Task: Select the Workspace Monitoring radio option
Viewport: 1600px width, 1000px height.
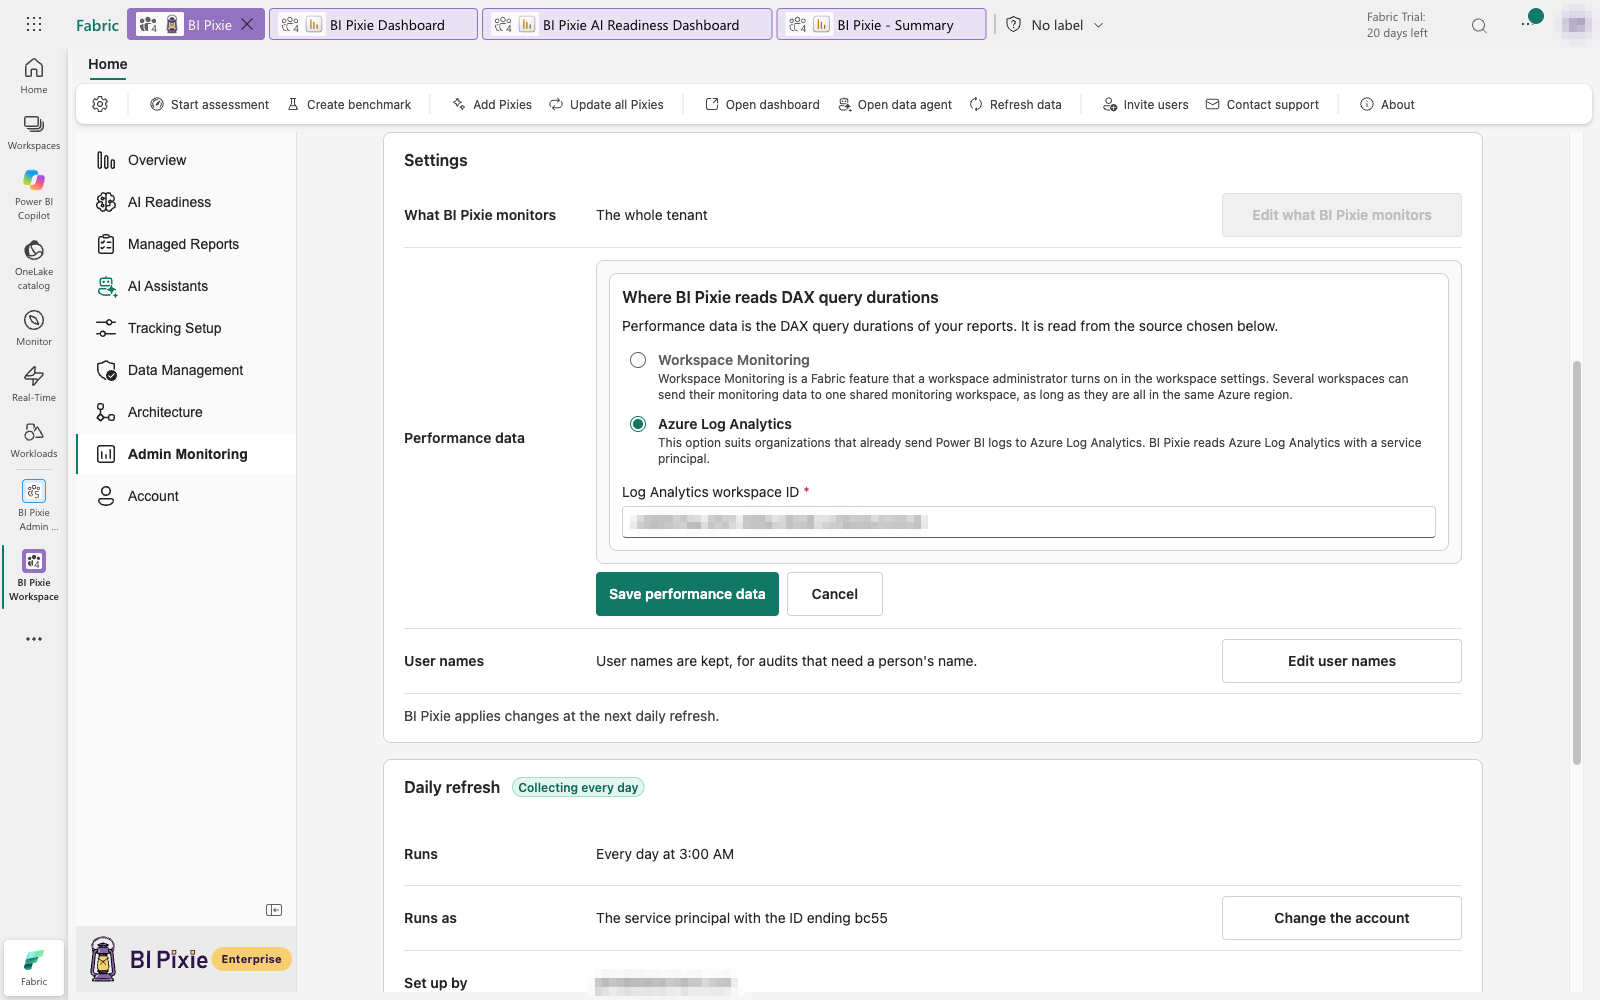Action: pyautogui.click(x=638, y=360)
